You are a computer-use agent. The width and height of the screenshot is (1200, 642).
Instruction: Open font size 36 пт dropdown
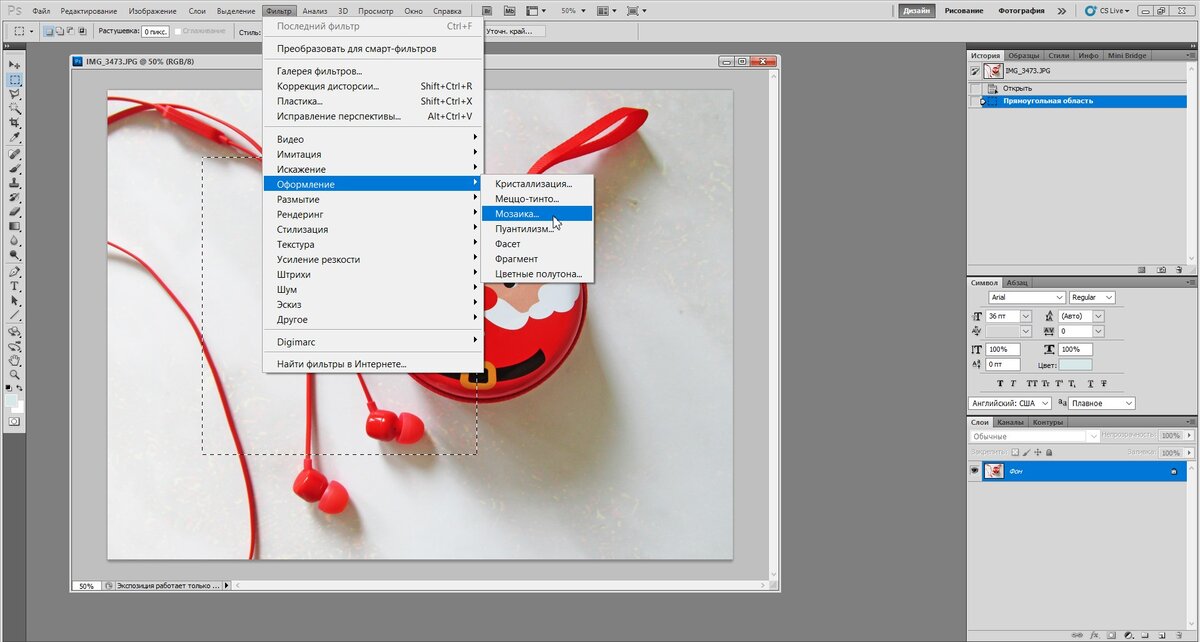click(x=1026, y=316)
